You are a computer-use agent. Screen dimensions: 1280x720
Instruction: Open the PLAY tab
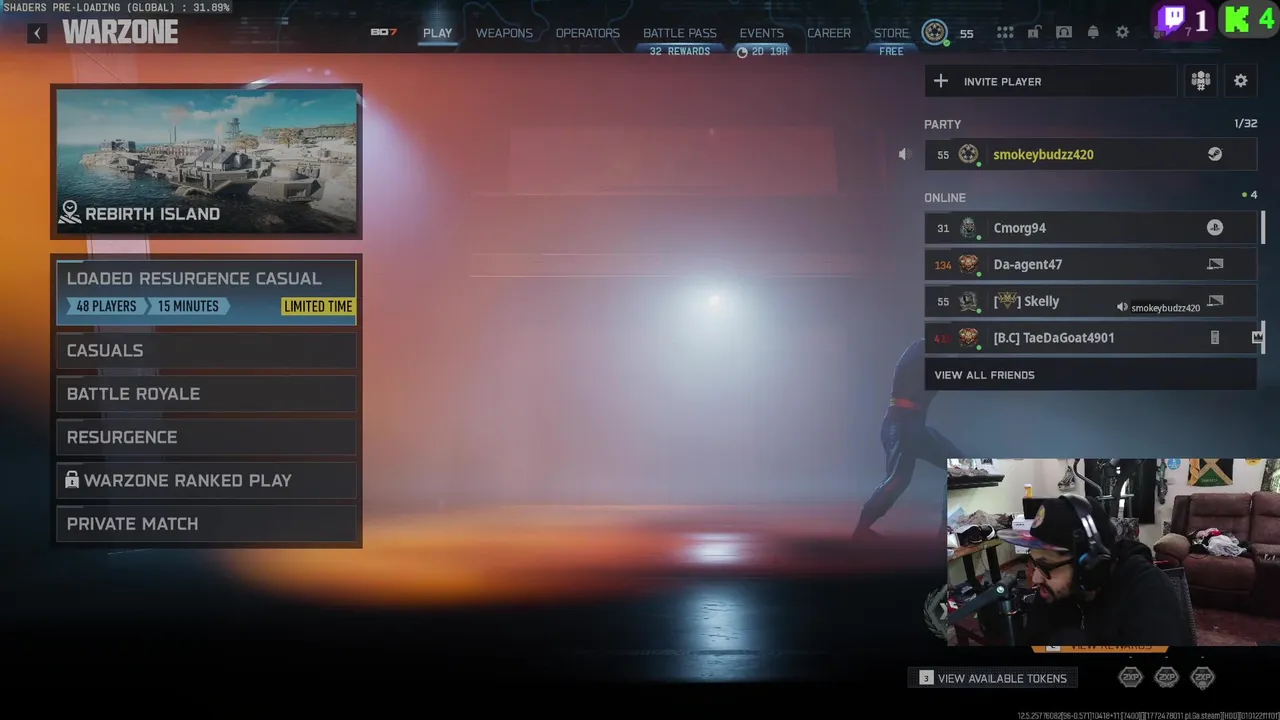tap(437, 33)
